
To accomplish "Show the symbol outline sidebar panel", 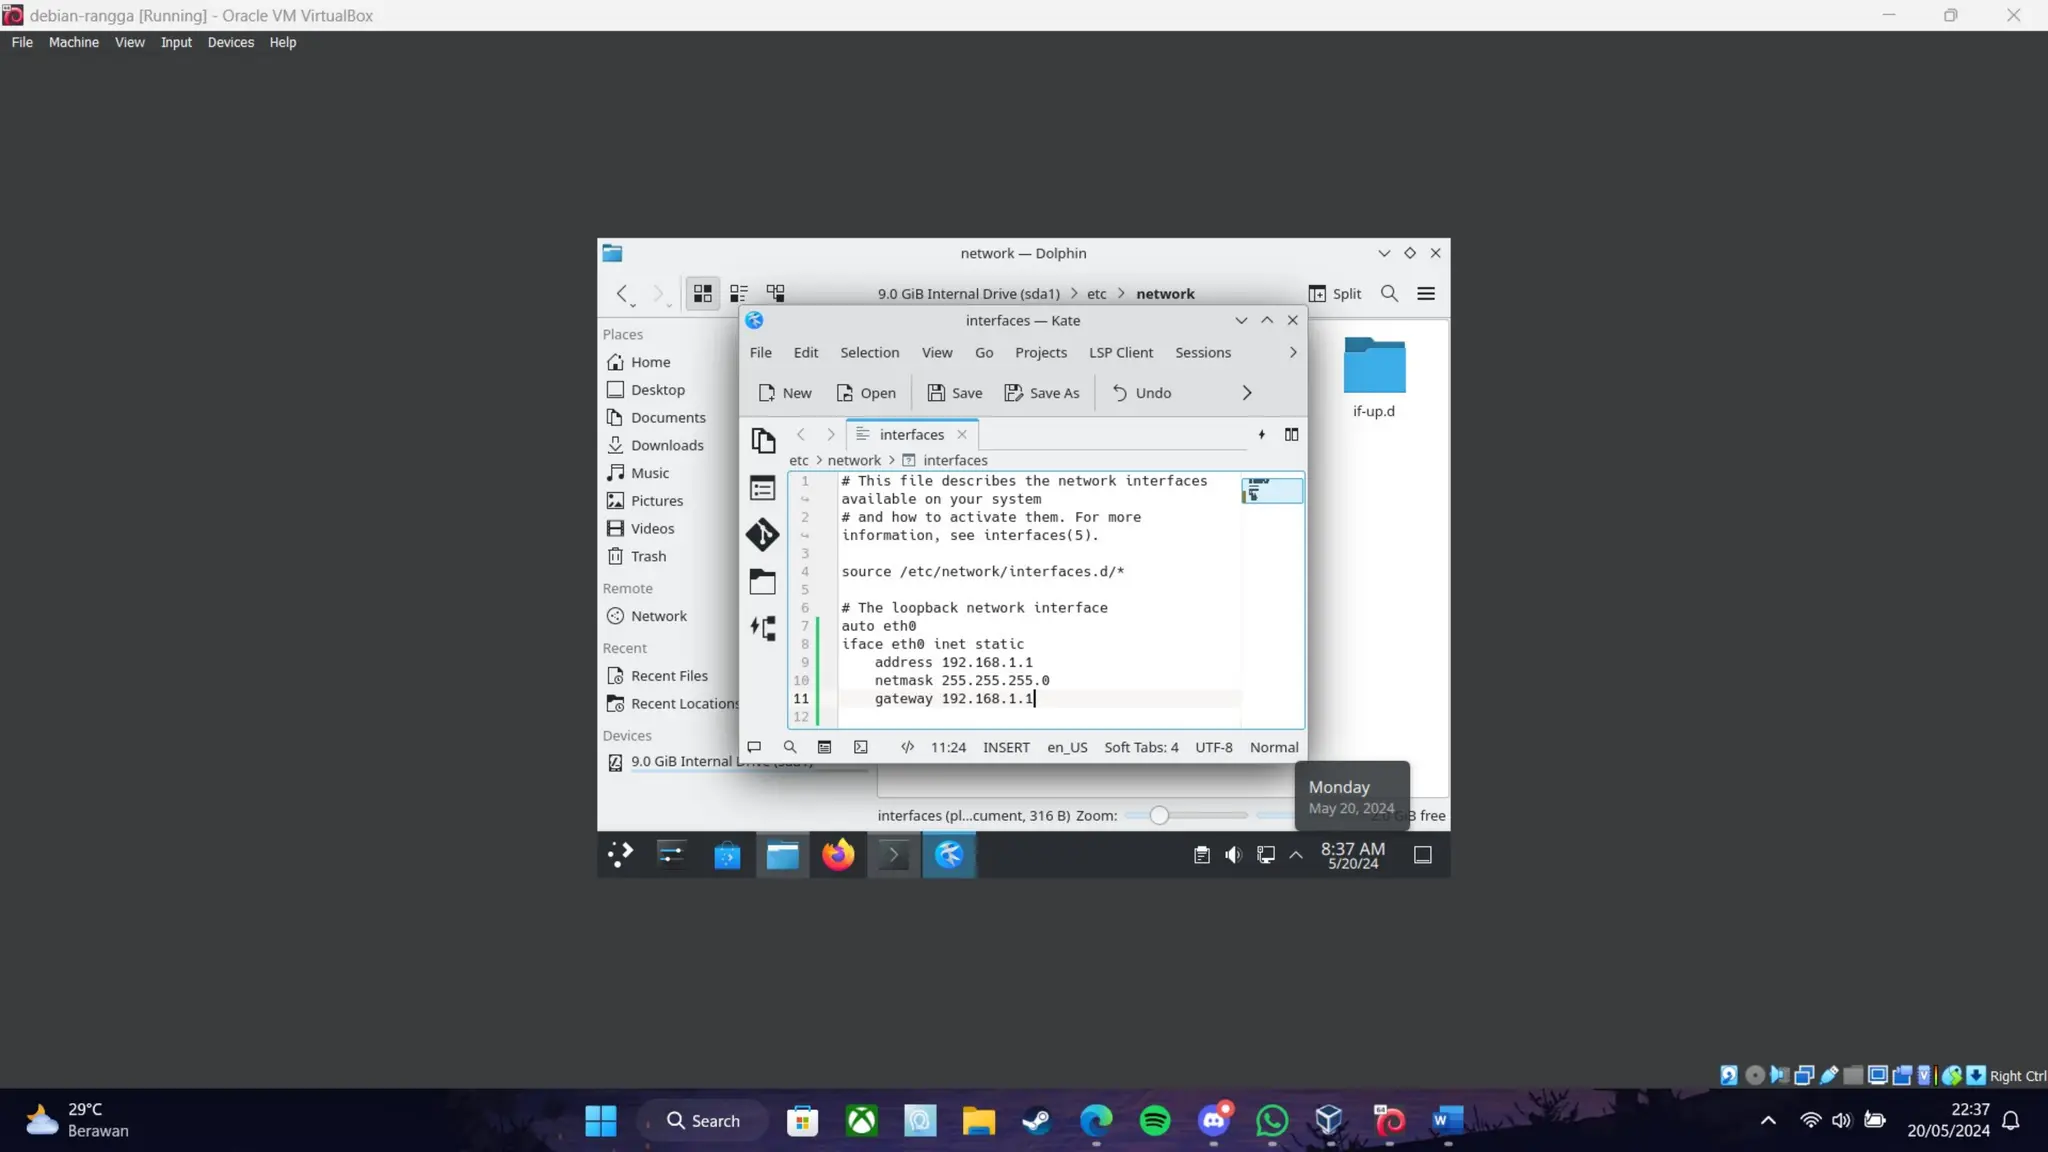I will (763, 488).
